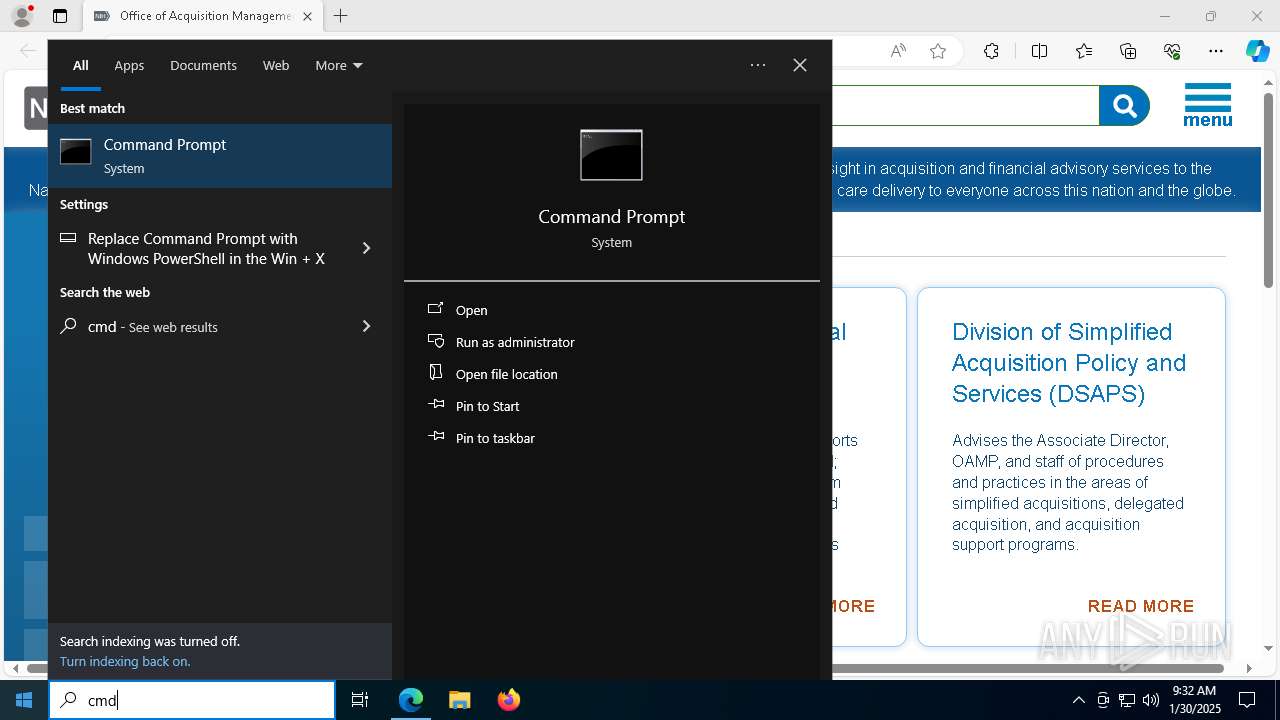This screenshot has height=720, width=1280.
Task: Open the Windows Start button
Action: tap(24, 700)
